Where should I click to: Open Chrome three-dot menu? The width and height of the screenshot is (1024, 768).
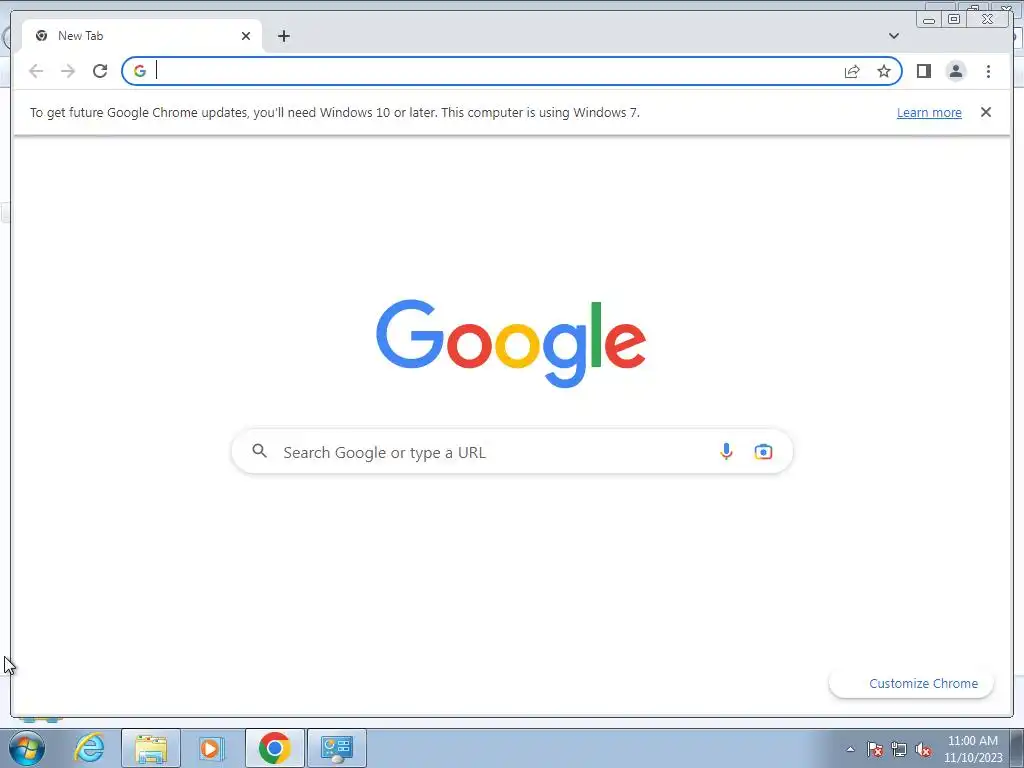[x=988, y=71]
